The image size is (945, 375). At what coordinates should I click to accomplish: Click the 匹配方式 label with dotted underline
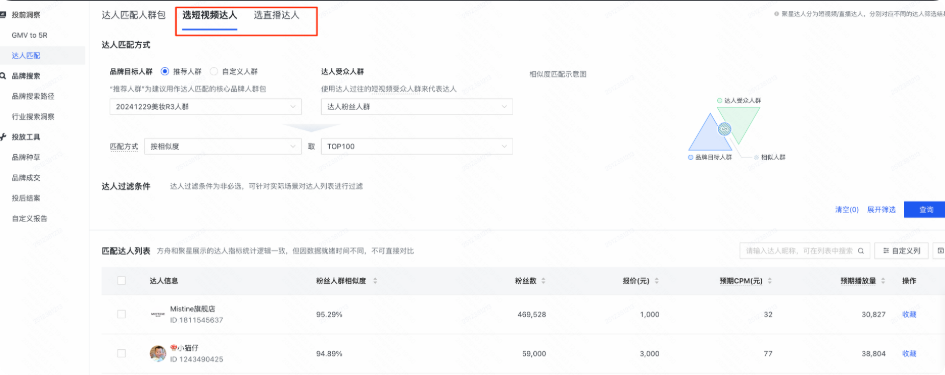tap(124, 147)
